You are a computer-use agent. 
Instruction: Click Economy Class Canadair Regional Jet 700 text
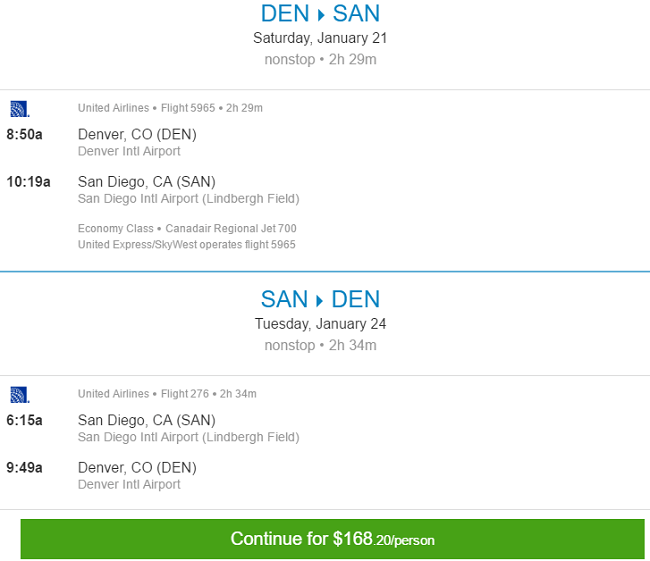click(187, 228)
